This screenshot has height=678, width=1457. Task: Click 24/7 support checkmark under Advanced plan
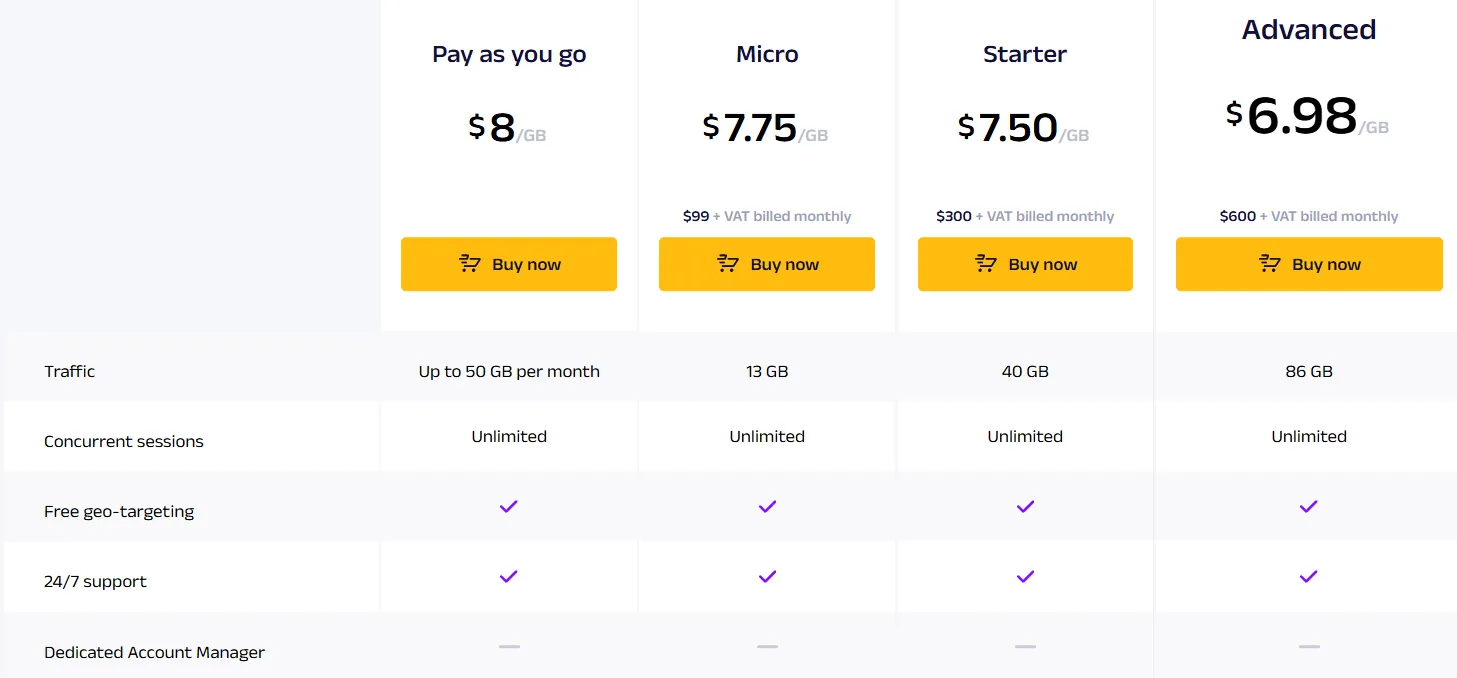pos(1309,577)
